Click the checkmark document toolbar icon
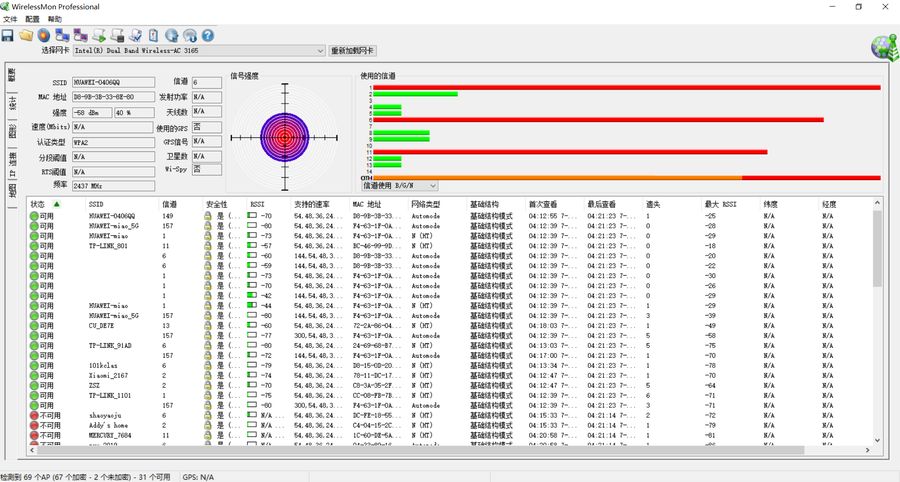The width and height of the screenshot is (900, 482). pos(136,36)
